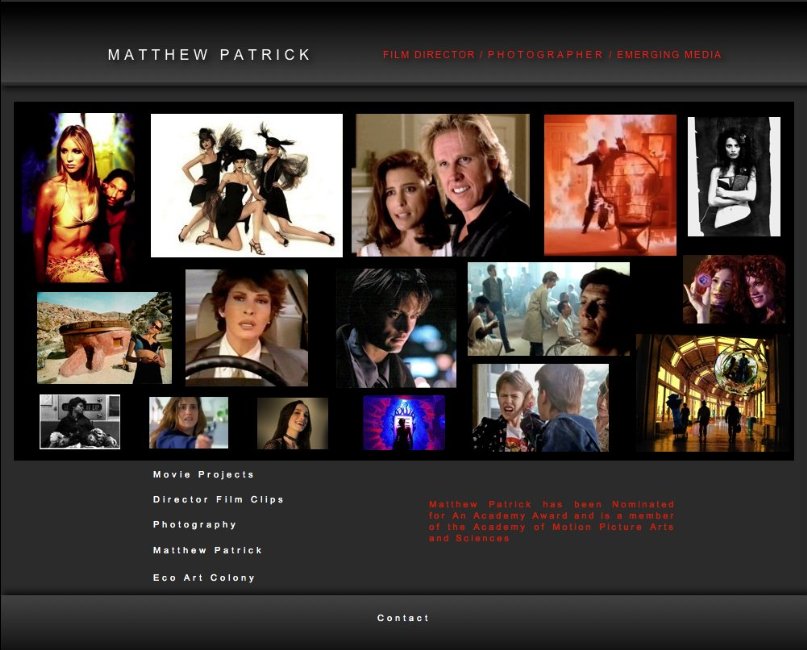Open the three models in black dresses photo

pos(246,185)
